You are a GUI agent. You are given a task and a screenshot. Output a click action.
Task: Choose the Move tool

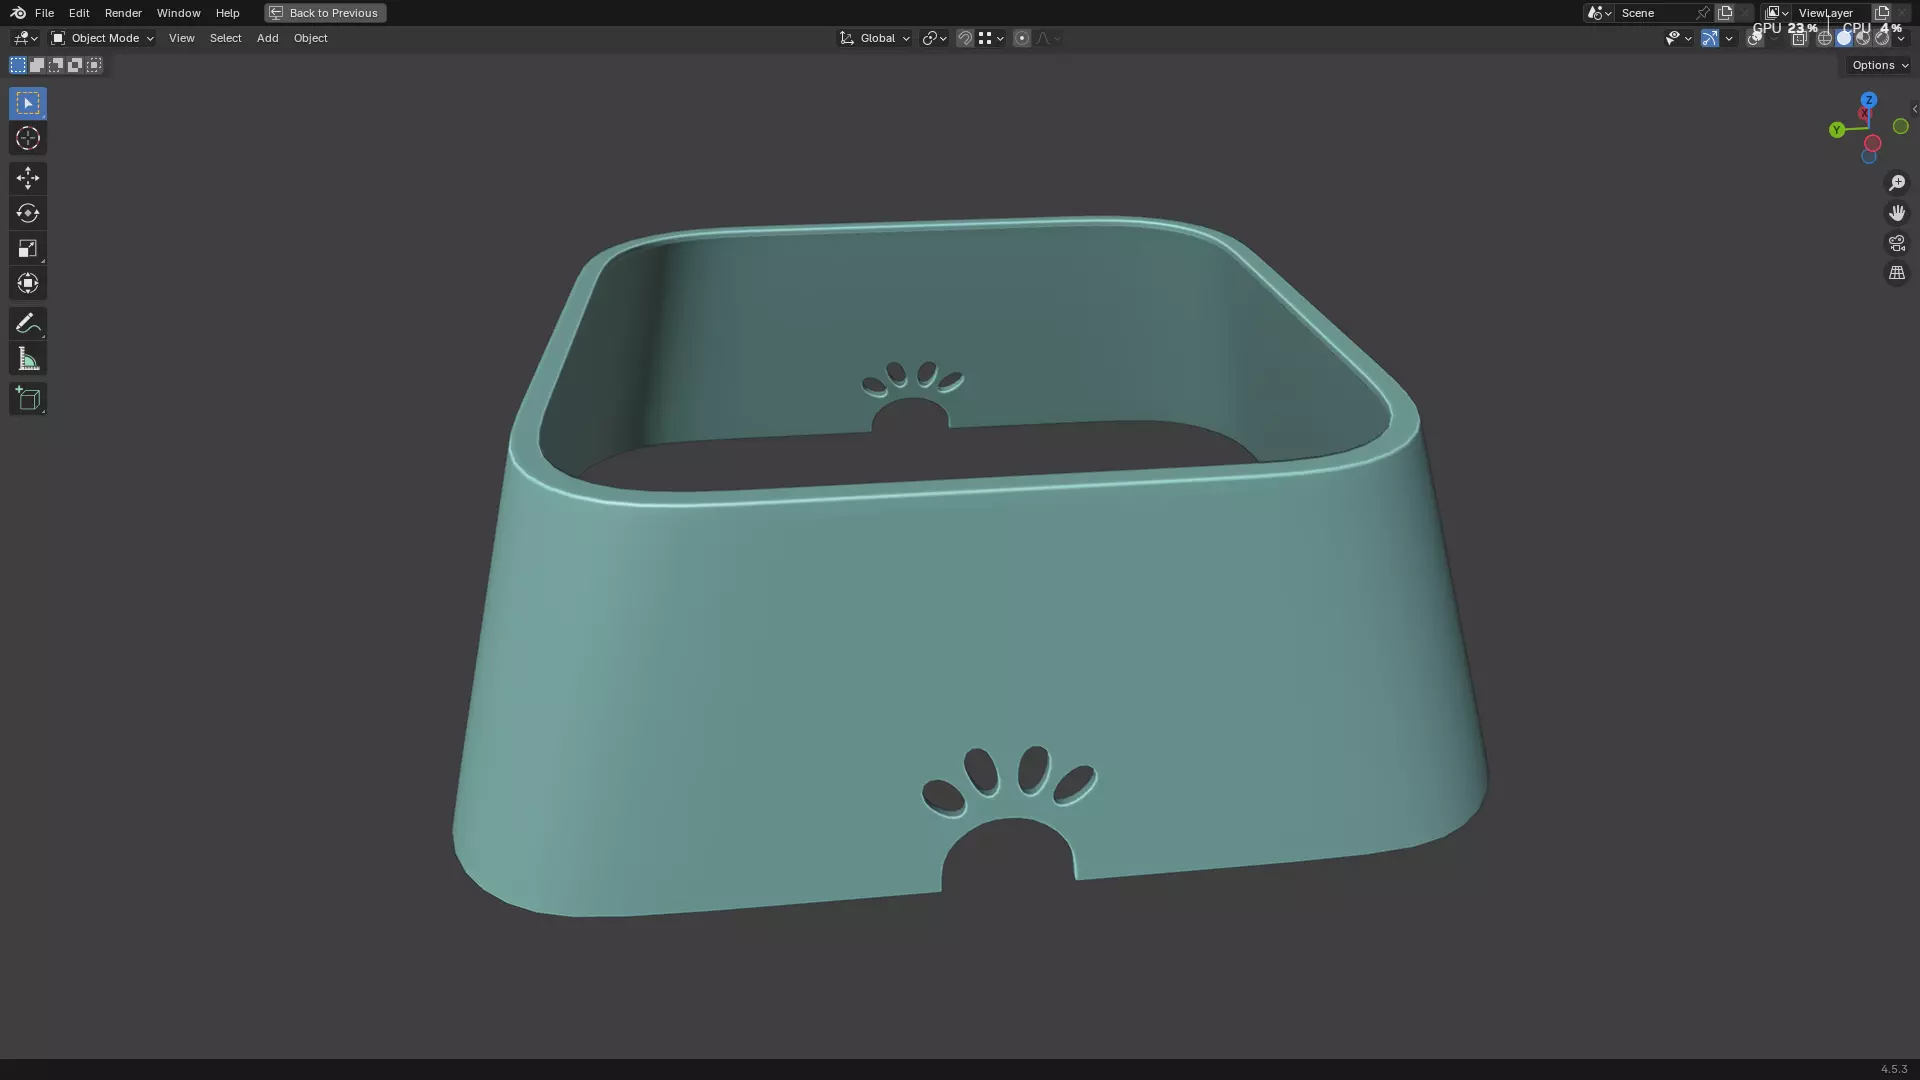tap(28, 178)
